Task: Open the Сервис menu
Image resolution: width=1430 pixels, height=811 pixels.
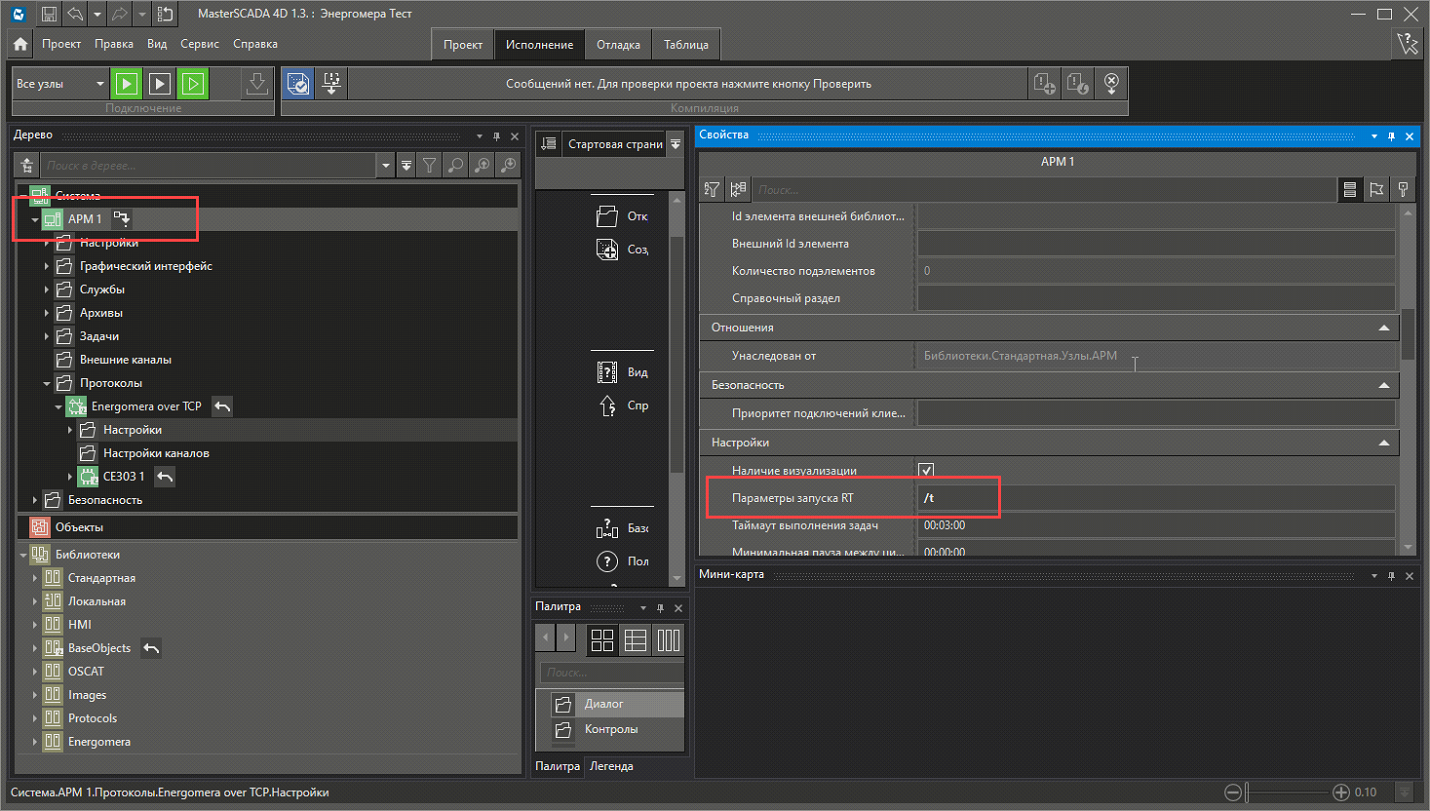Action: pyautogui.click(x=200, y=44)
